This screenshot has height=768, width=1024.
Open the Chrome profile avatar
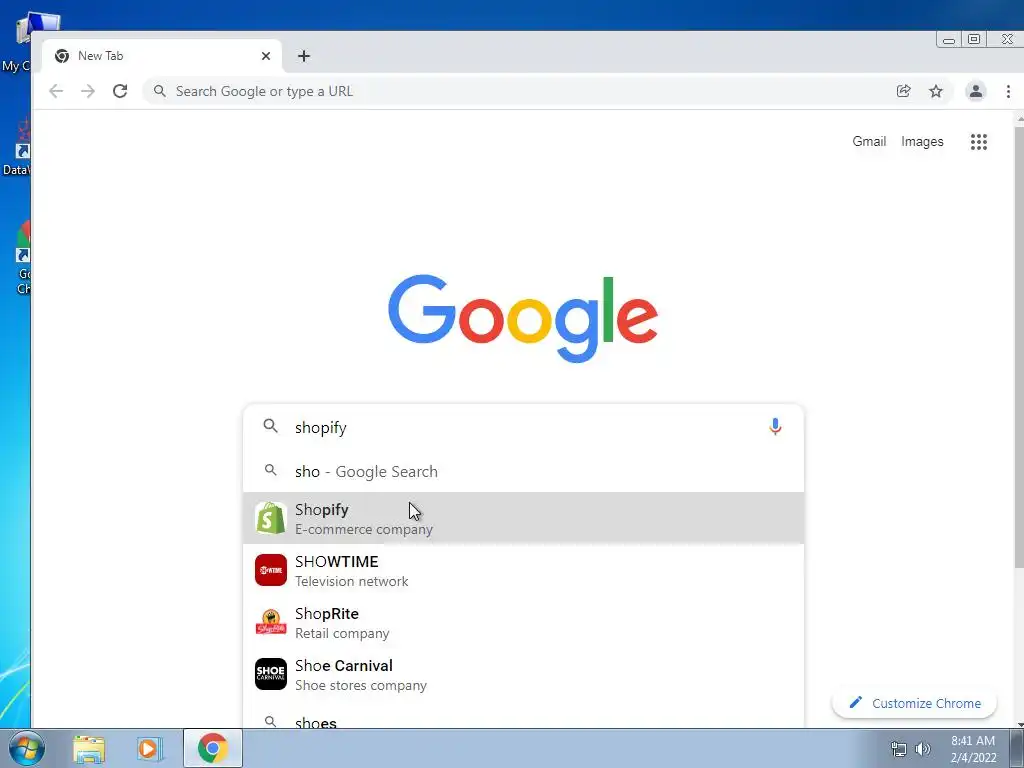point(976,91)
